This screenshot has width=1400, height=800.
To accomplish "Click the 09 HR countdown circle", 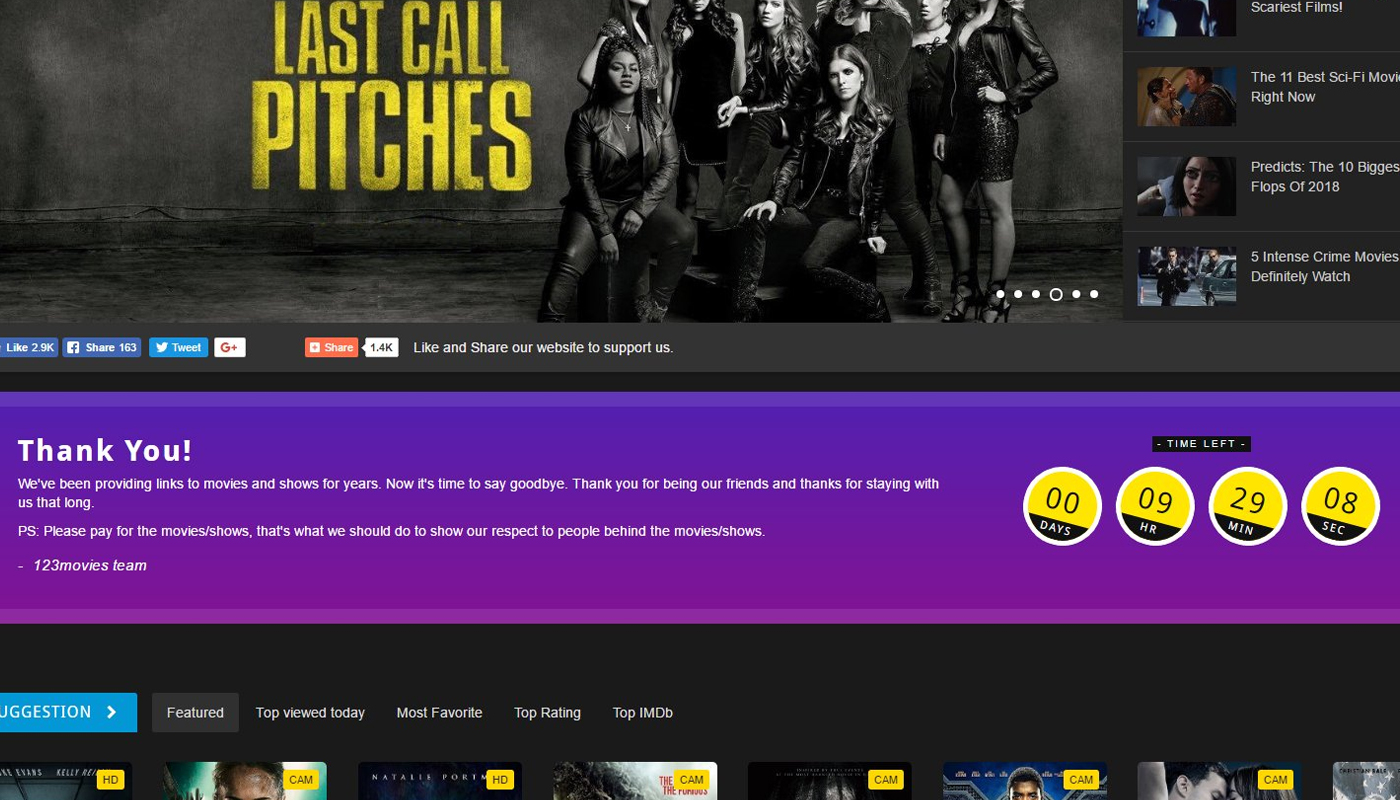I will coord(1155,506).
